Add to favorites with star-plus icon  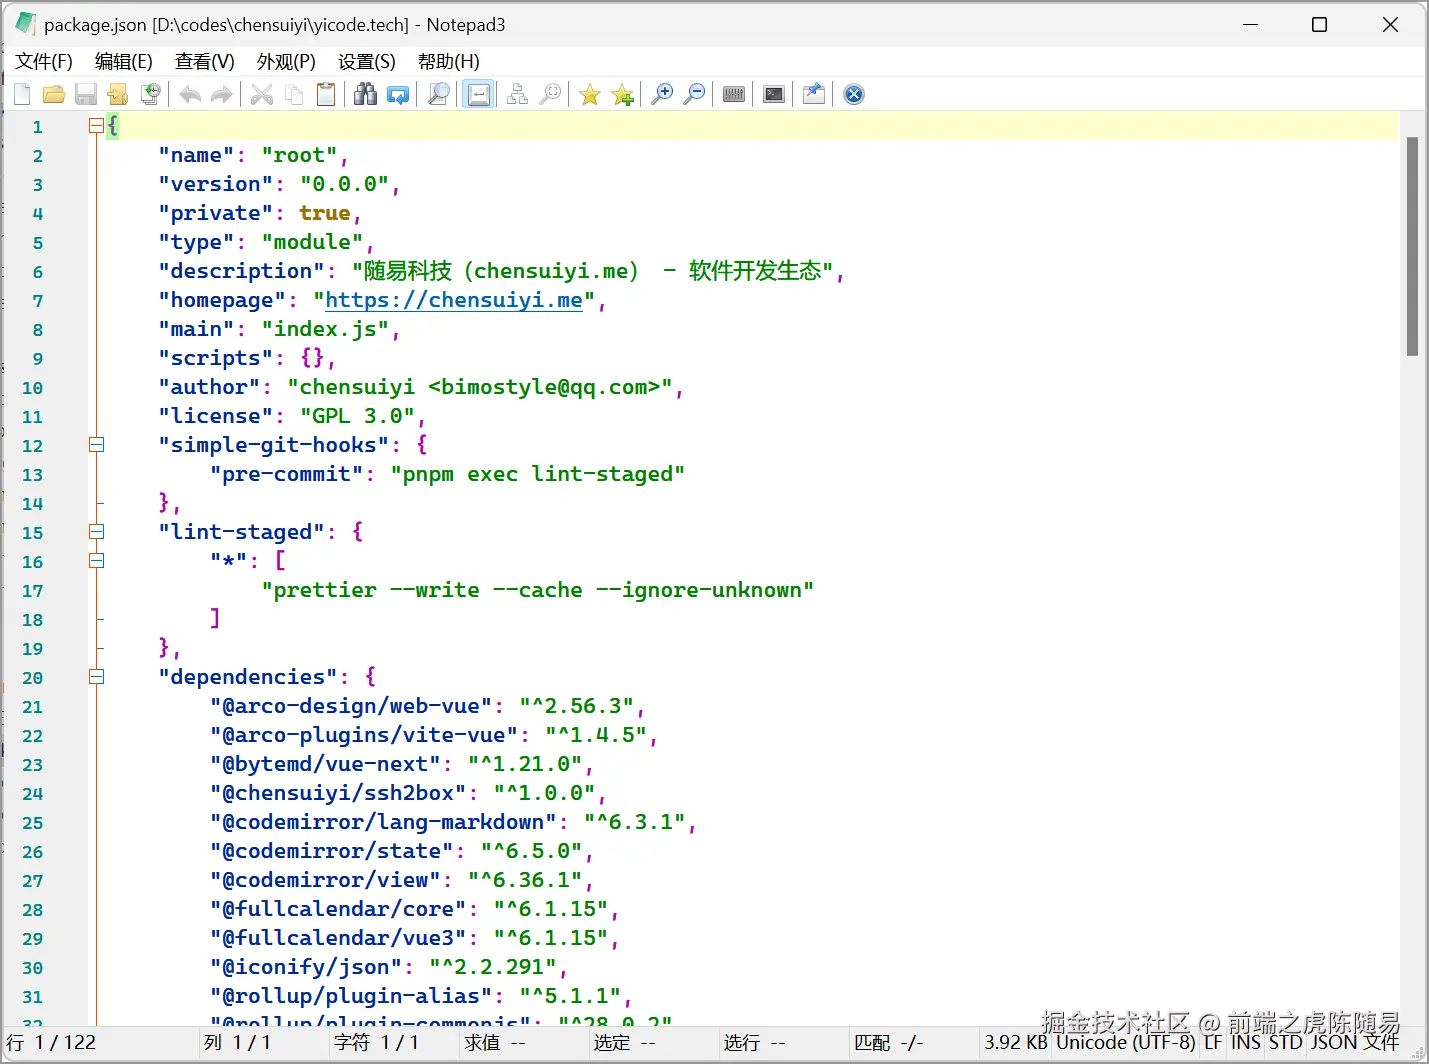[622, 94]
